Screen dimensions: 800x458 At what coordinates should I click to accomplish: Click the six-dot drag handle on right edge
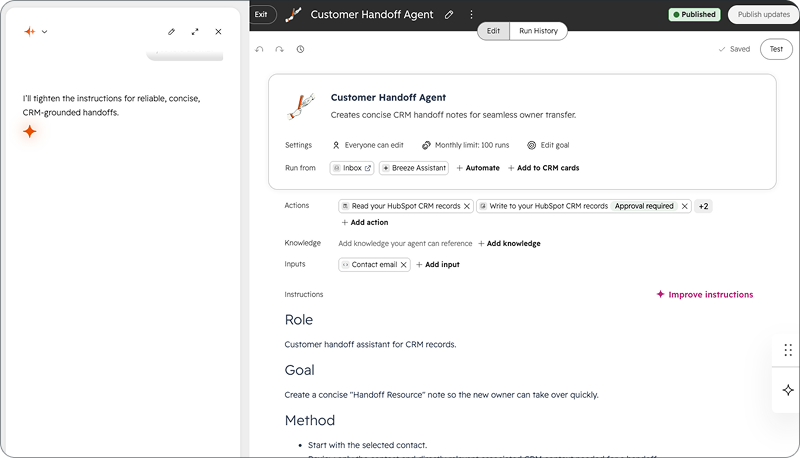[788, 350]
